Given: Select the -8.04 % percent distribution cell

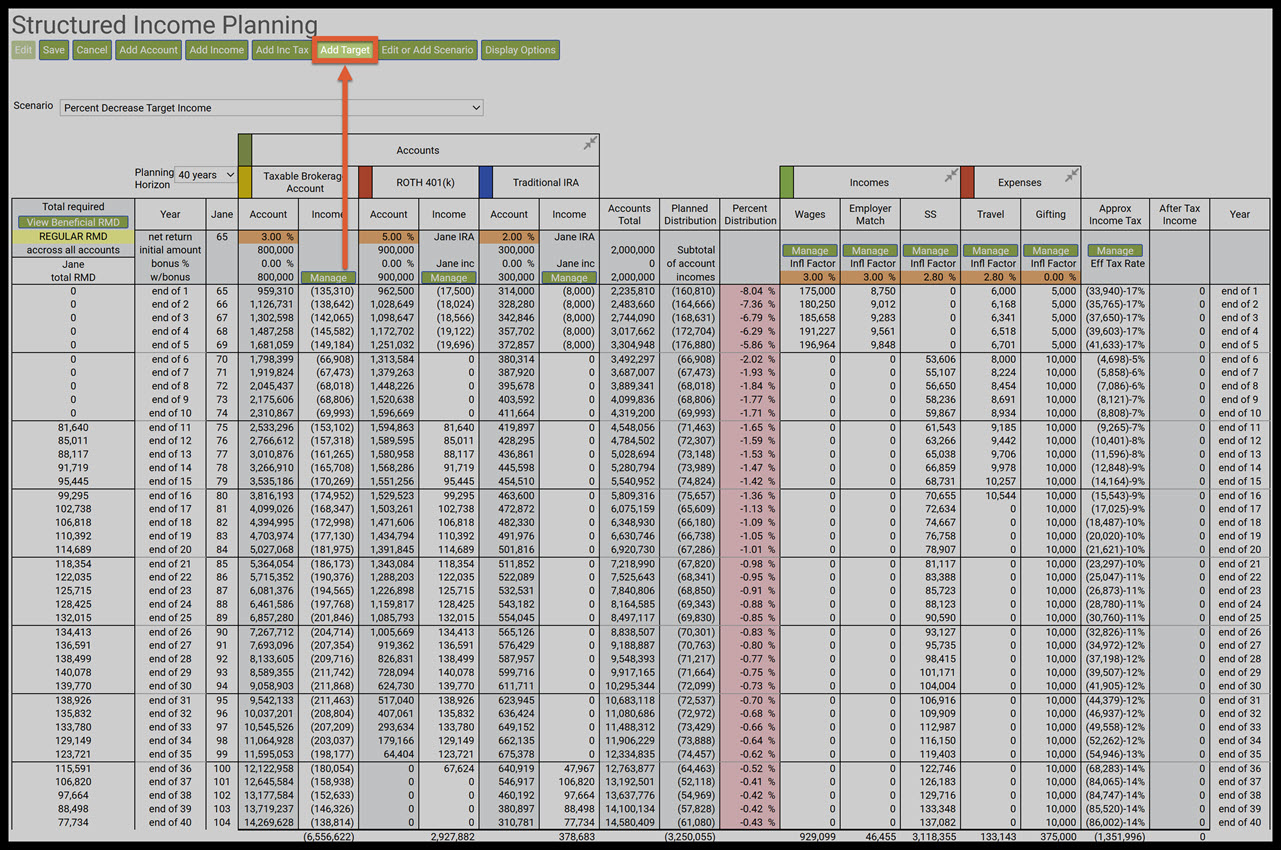Looking at the screenshot, I should 750,291.
